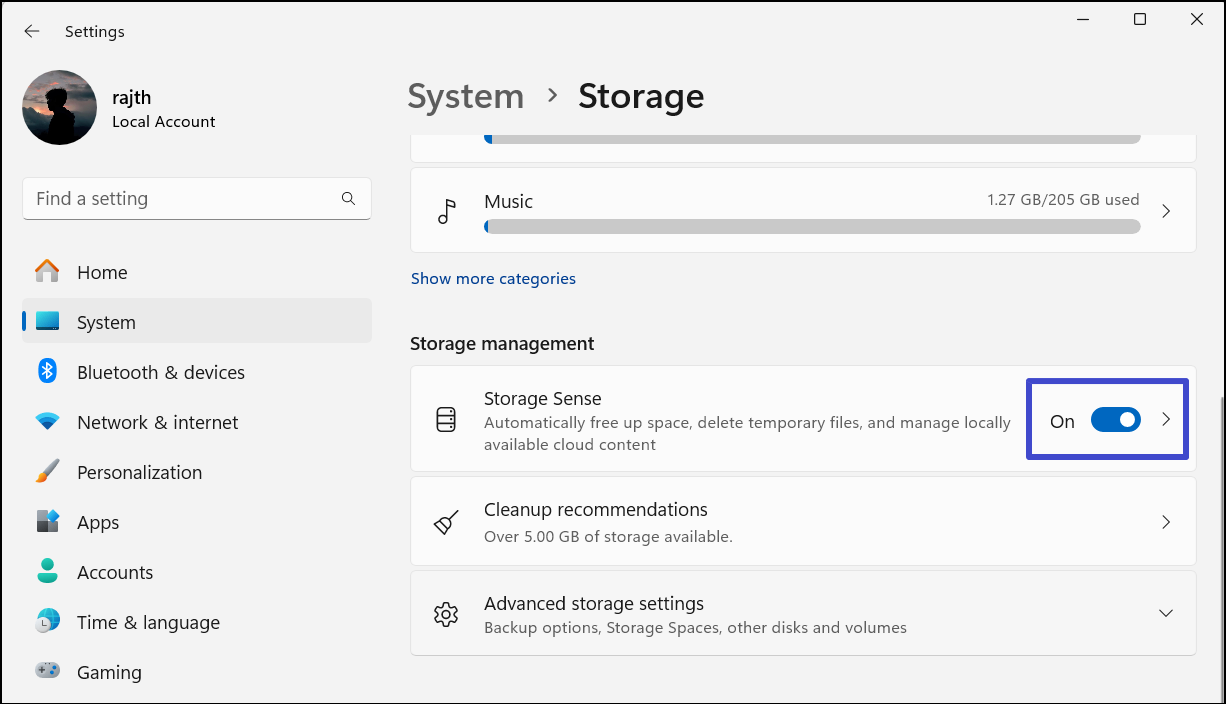Image resolution: width=1226 pixels, height=704 pixels.
Task: Disable the Storage Sense toggle
Action: [x=1115, y=420]
